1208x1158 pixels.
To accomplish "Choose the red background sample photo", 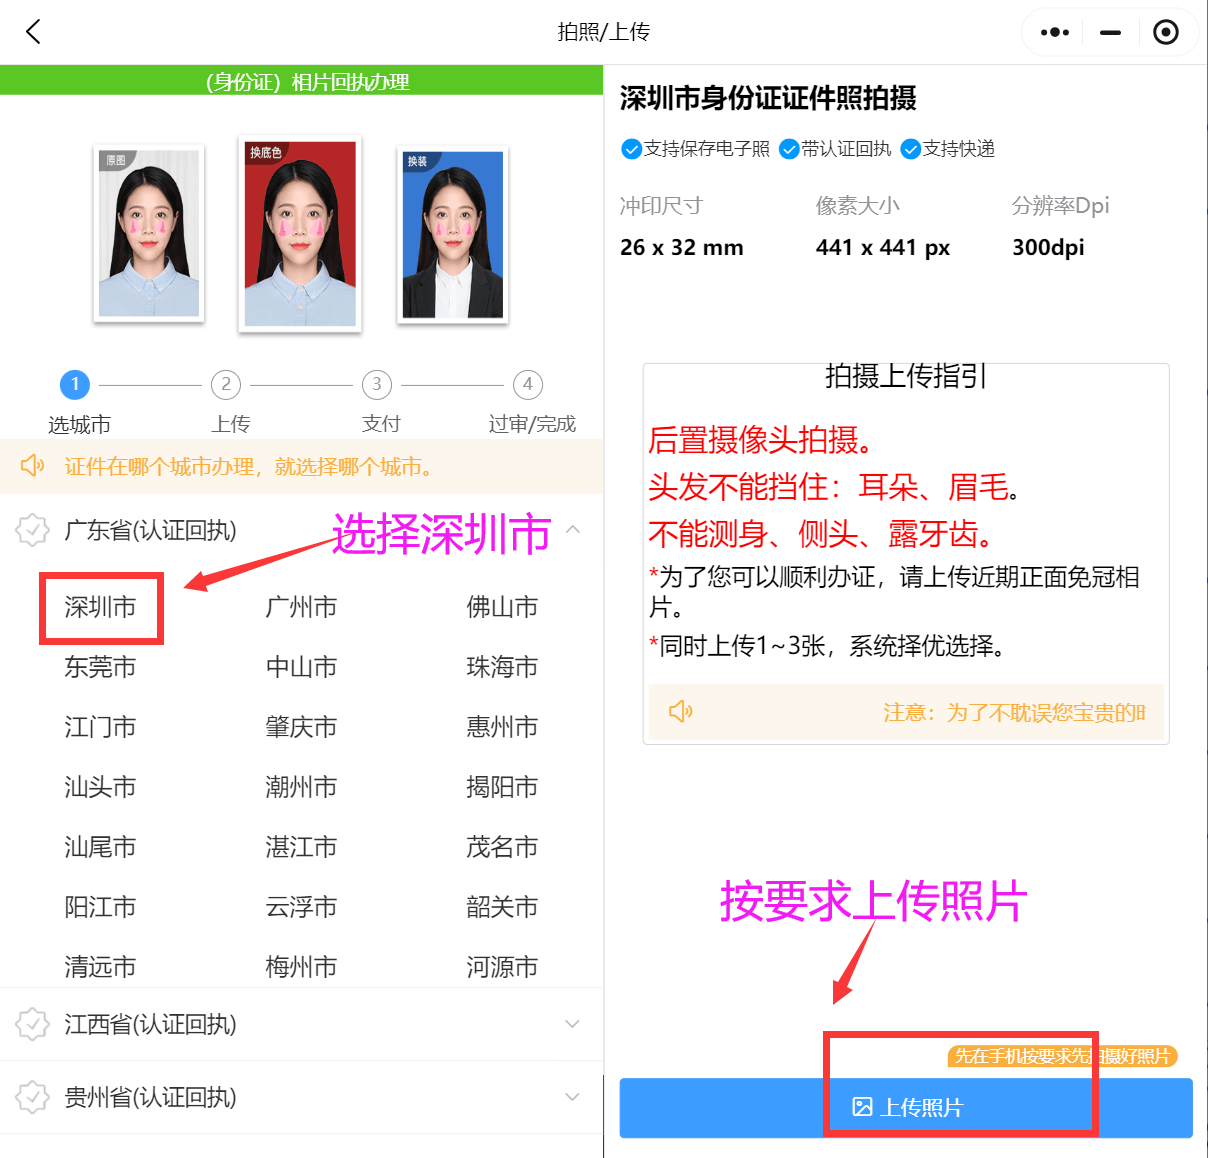I will click(300, 234).
